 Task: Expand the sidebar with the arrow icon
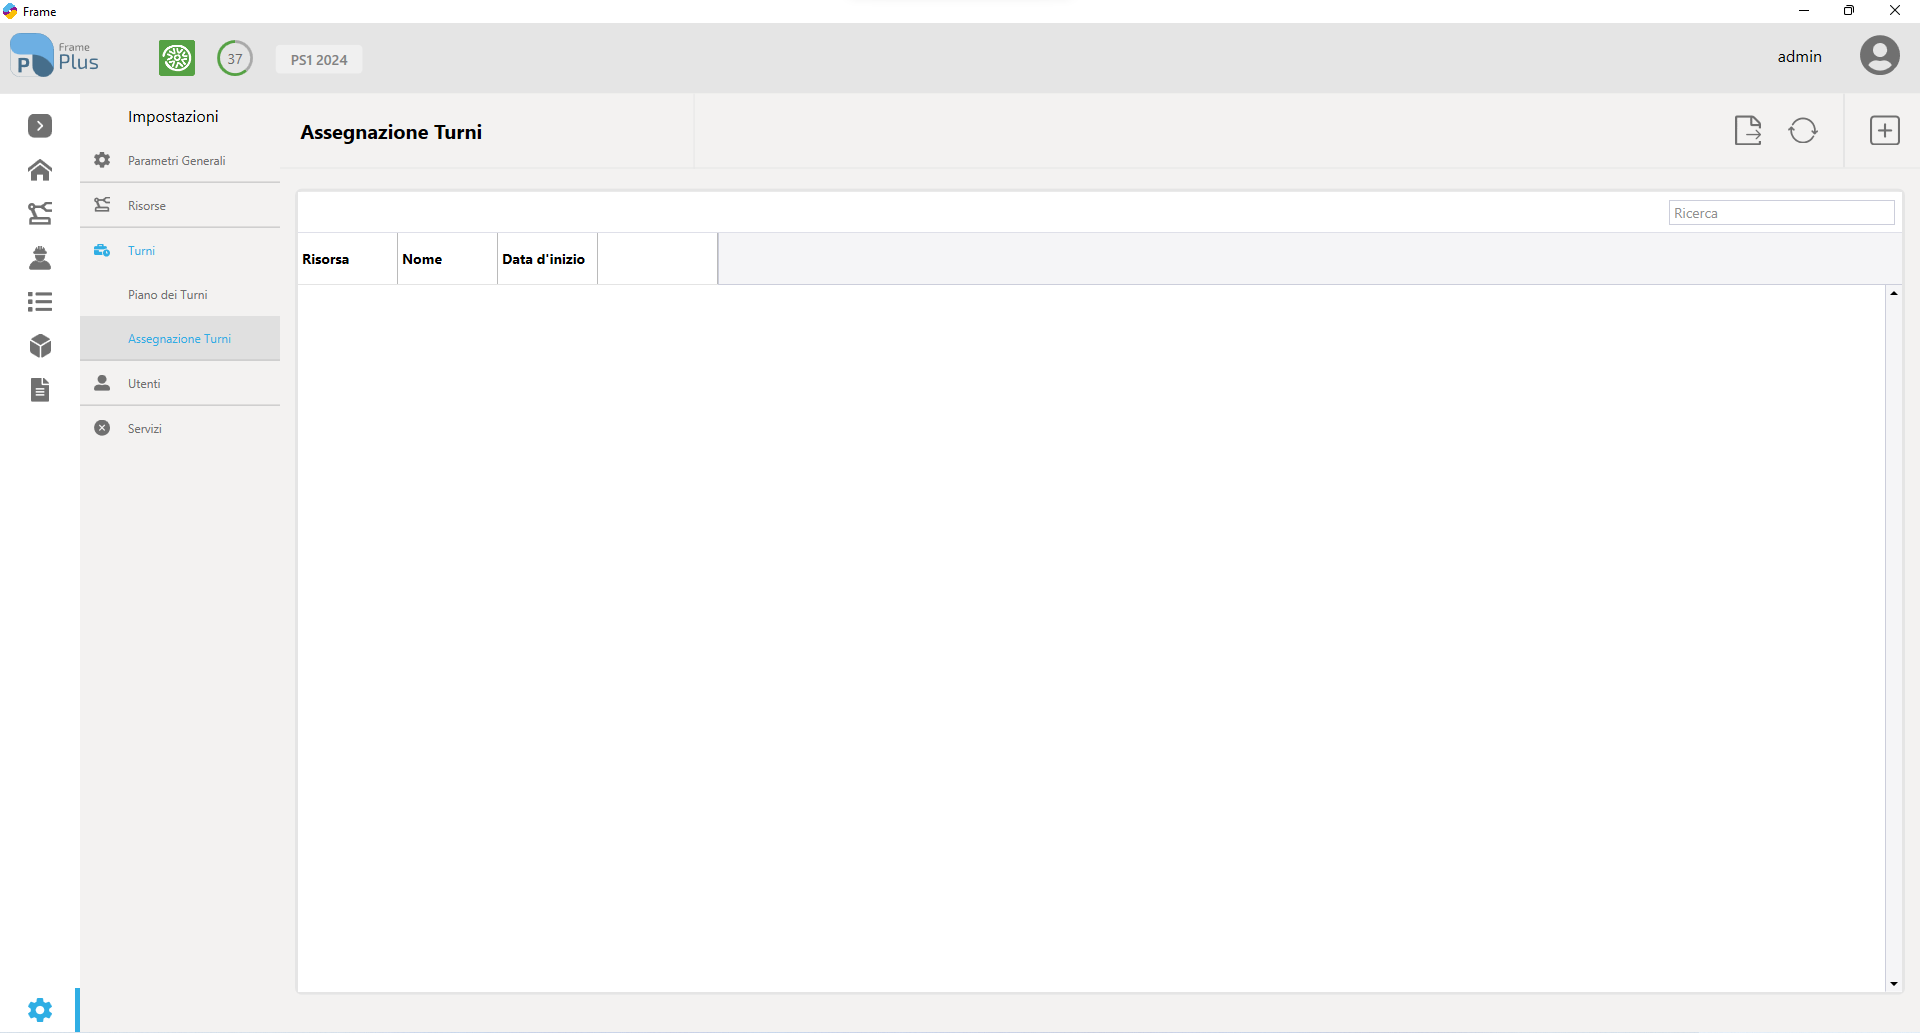click(x=40, y=126)
